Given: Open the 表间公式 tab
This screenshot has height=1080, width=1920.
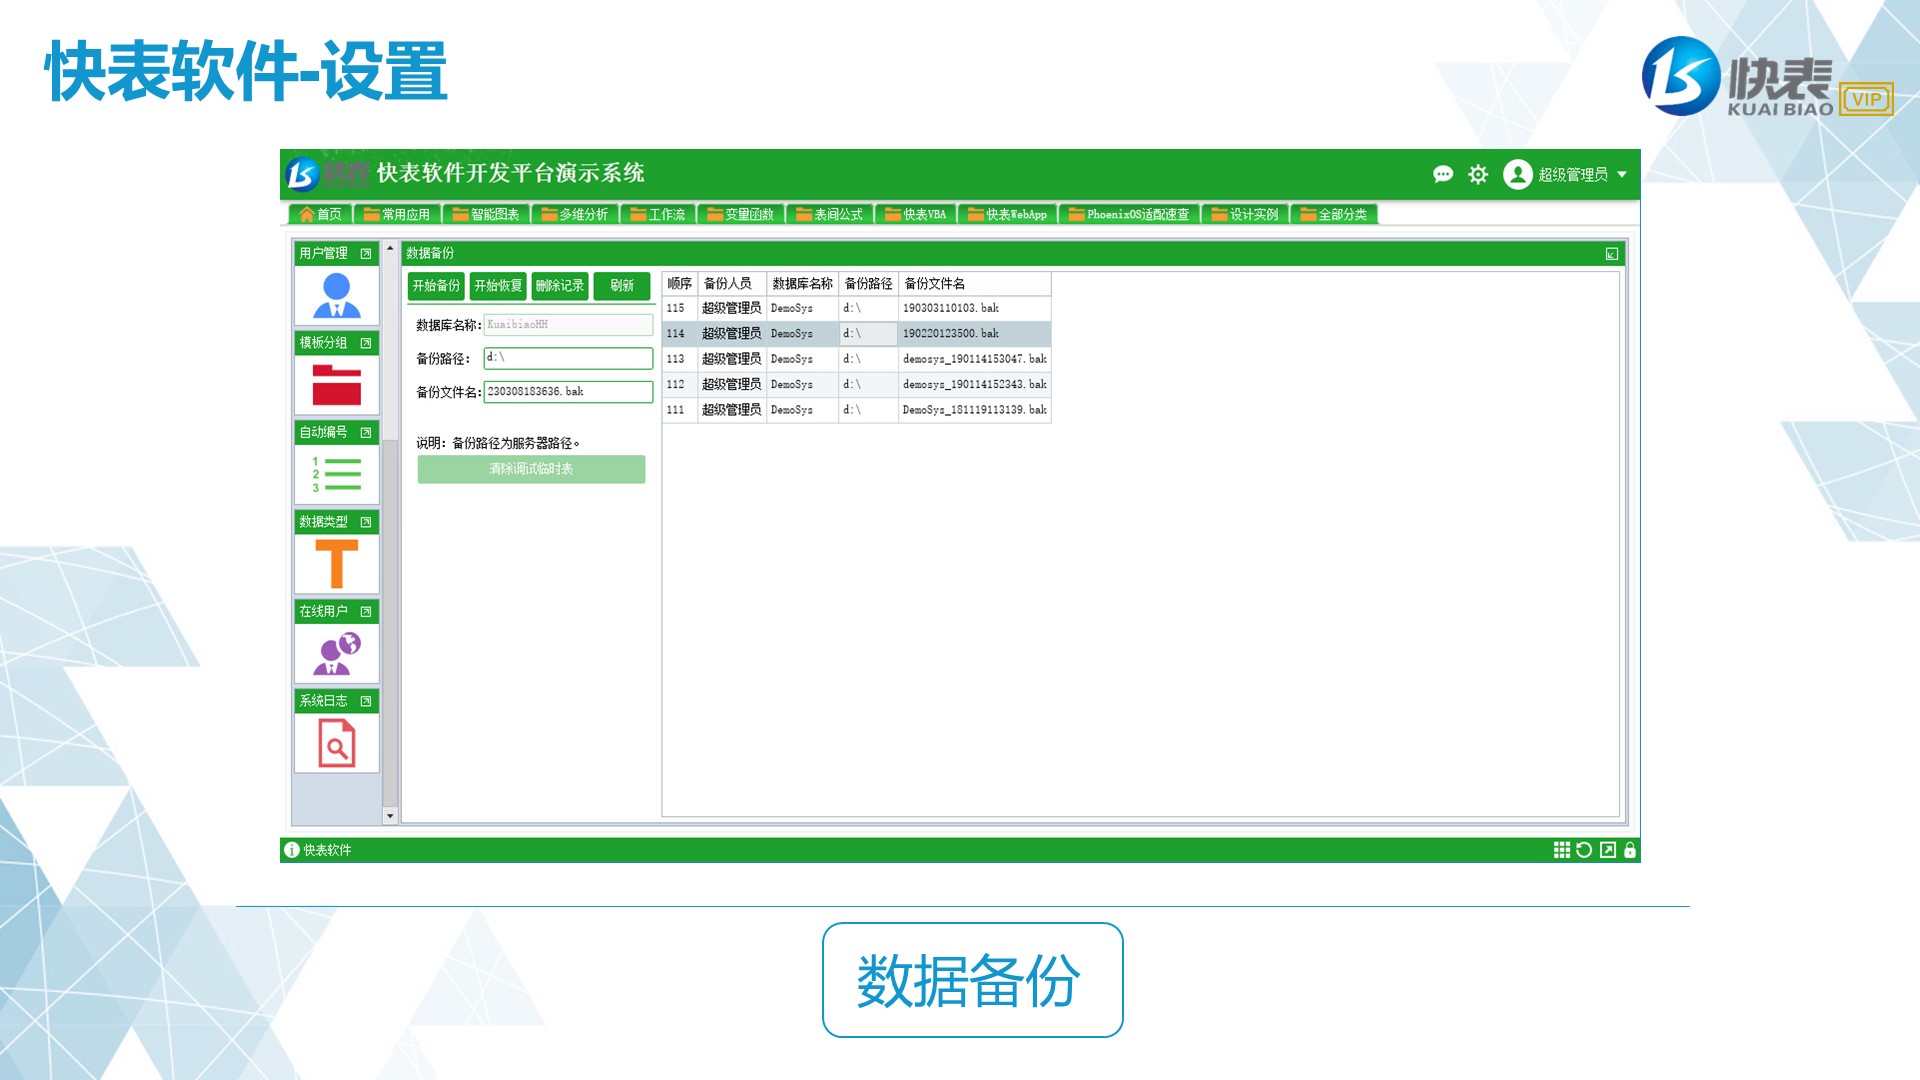Looking at the screenshot, I should (829, 214).
